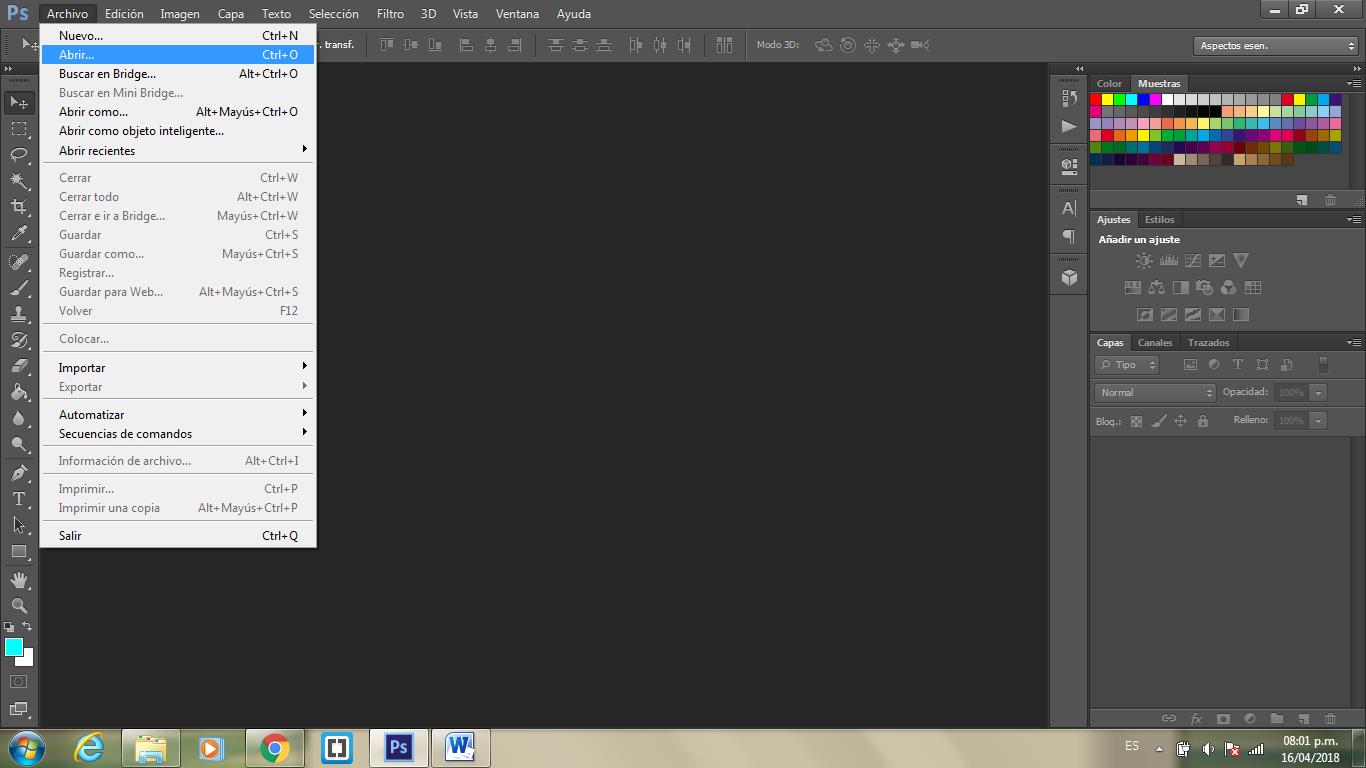The image size is (1366, 768).
Task: Open Google Chrome from the taskbar
Action: click(x=274, y=748)
